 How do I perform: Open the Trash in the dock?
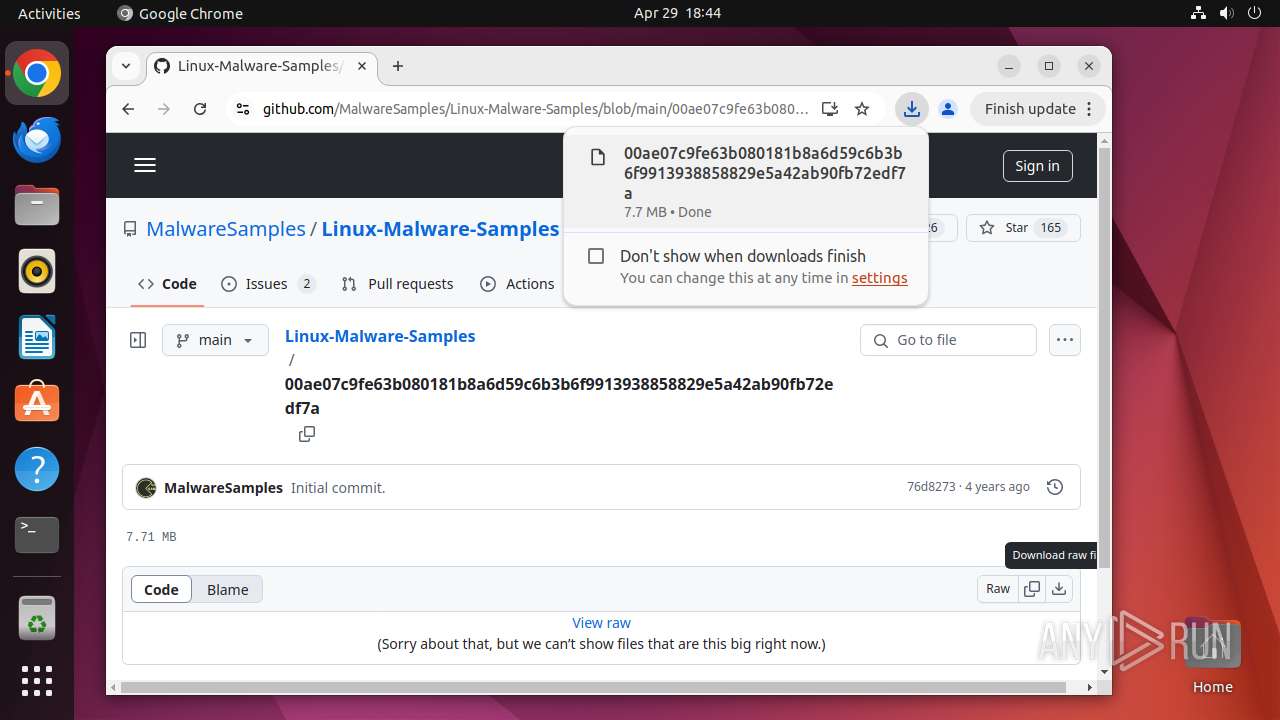37,618
